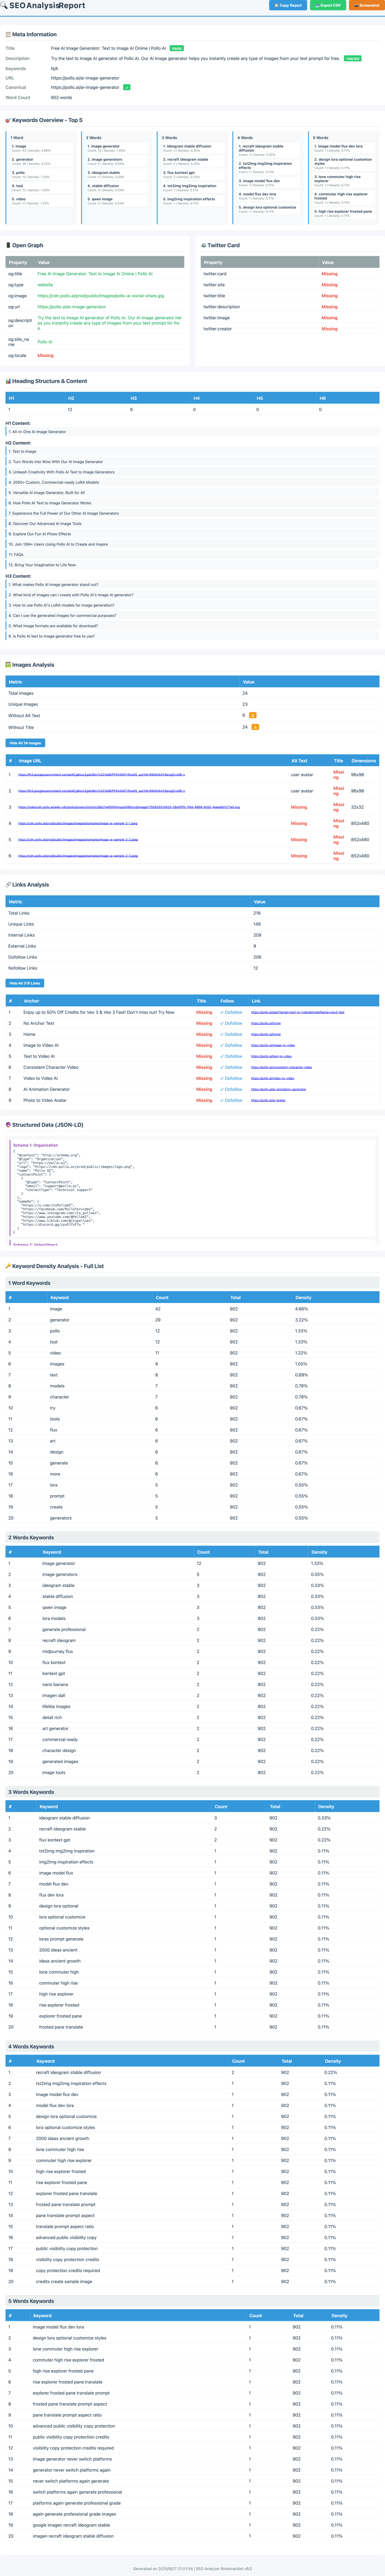385x2576 pixels.
Task: Click the Export CSV button
Action: 328,5
